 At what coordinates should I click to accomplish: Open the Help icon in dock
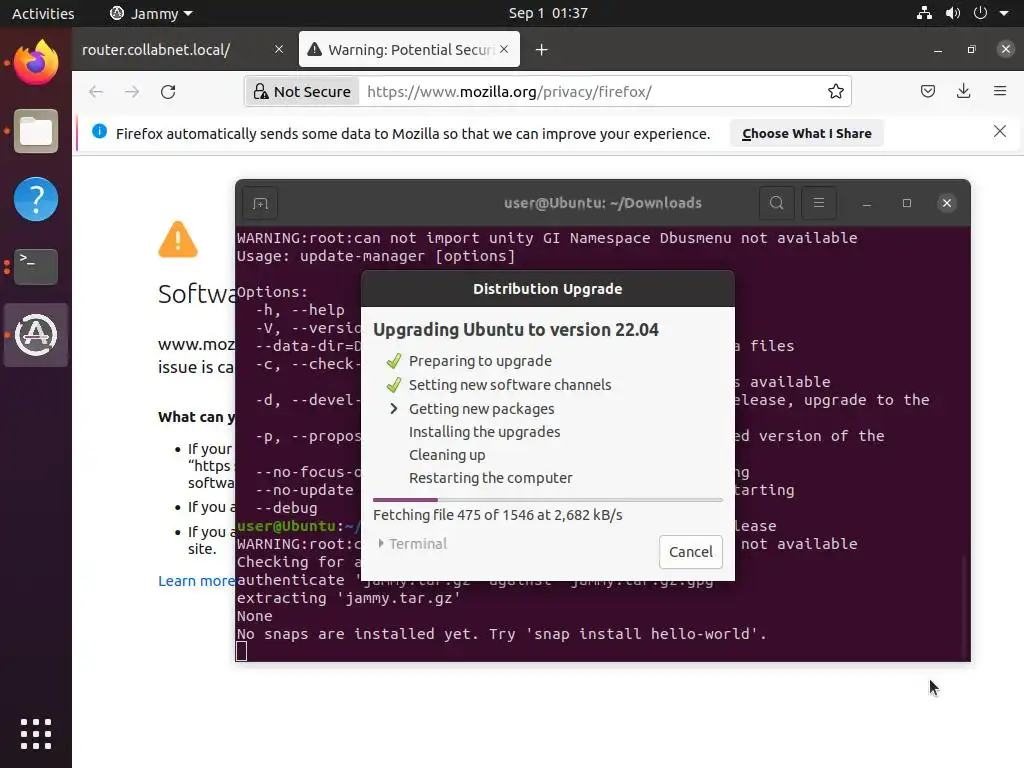36,199
